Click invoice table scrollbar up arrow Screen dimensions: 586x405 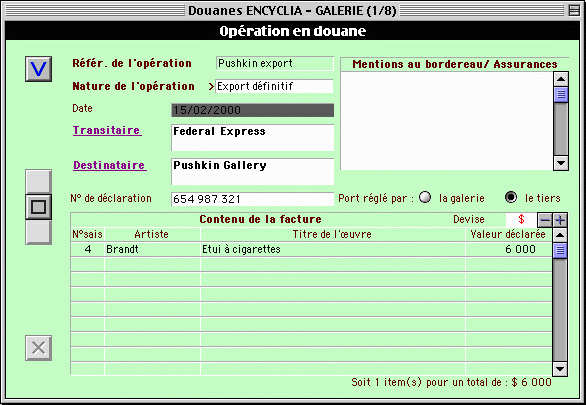560,235
